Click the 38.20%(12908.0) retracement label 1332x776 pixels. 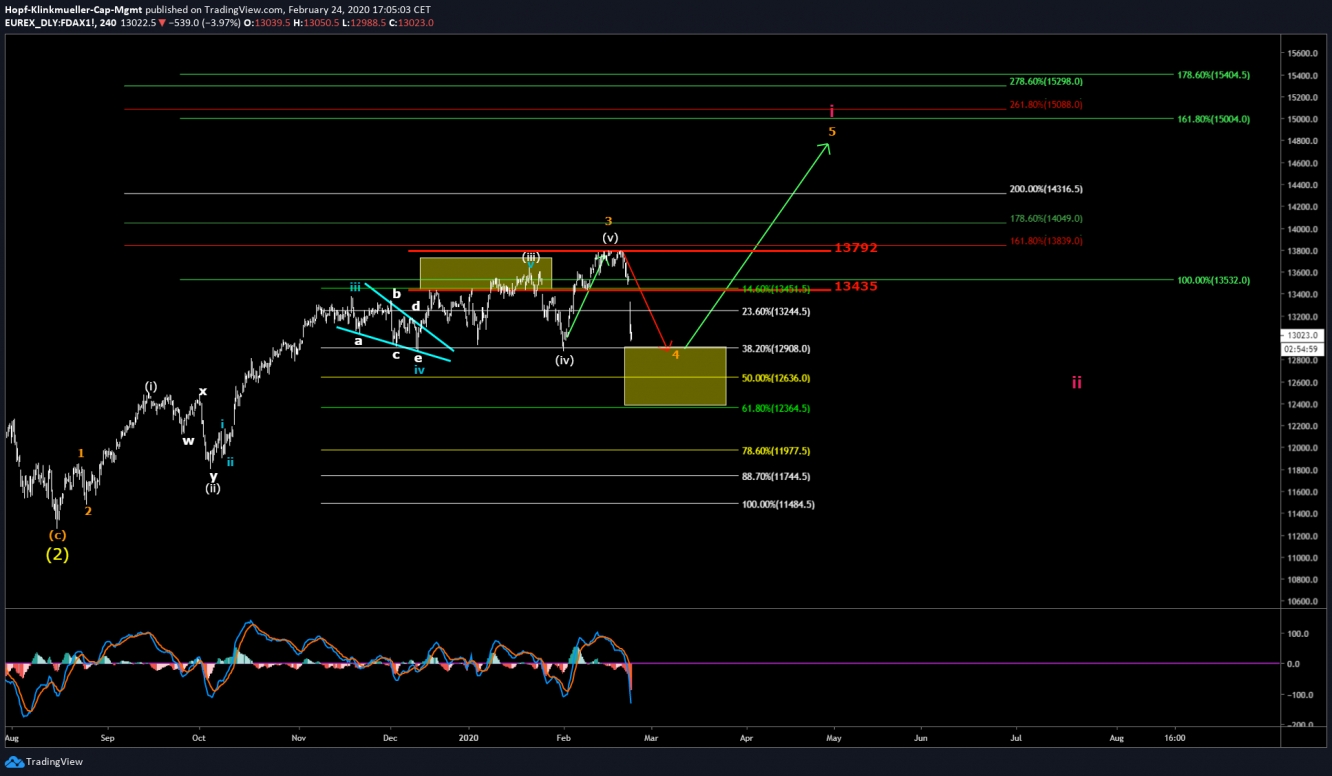tap(776, 349)
